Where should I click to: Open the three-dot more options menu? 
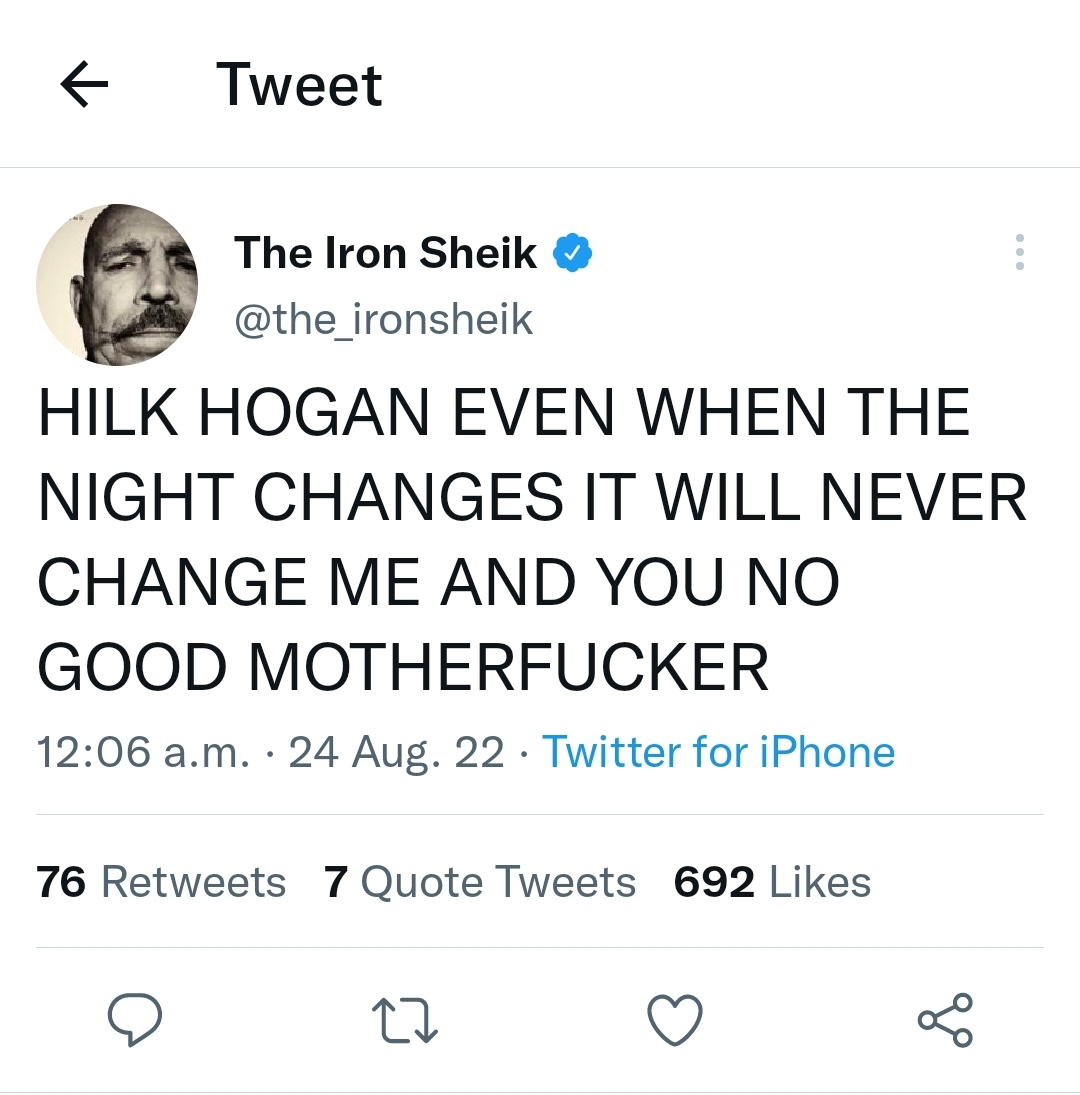pyautogui.click(x=1019, y=252)
